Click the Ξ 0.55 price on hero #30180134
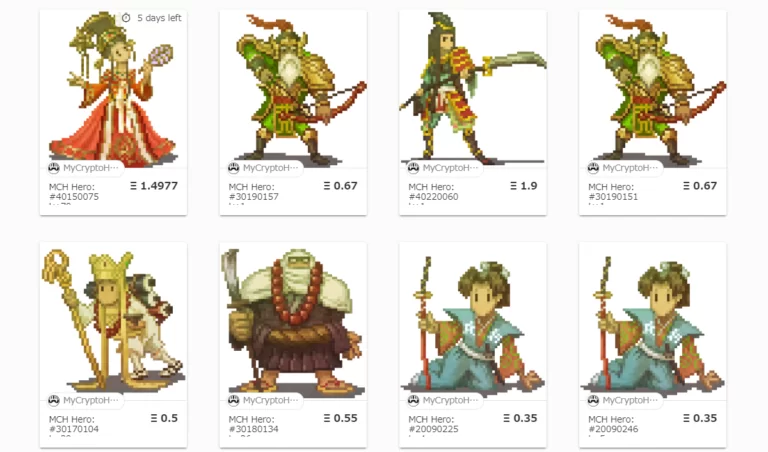 point(340,418)
